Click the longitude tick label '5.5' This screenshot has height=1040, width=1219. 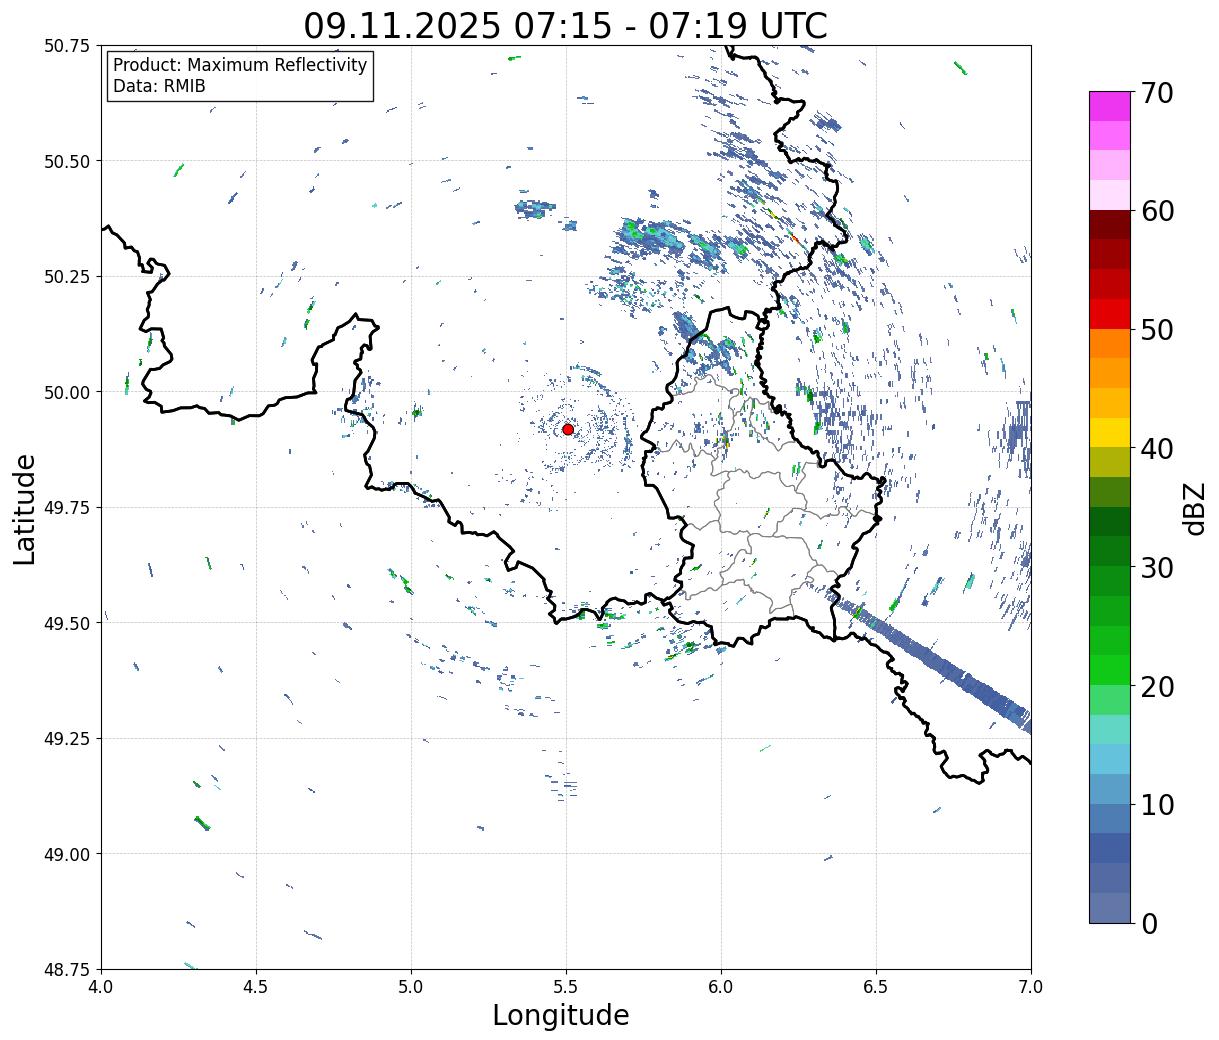pos(566,987)
